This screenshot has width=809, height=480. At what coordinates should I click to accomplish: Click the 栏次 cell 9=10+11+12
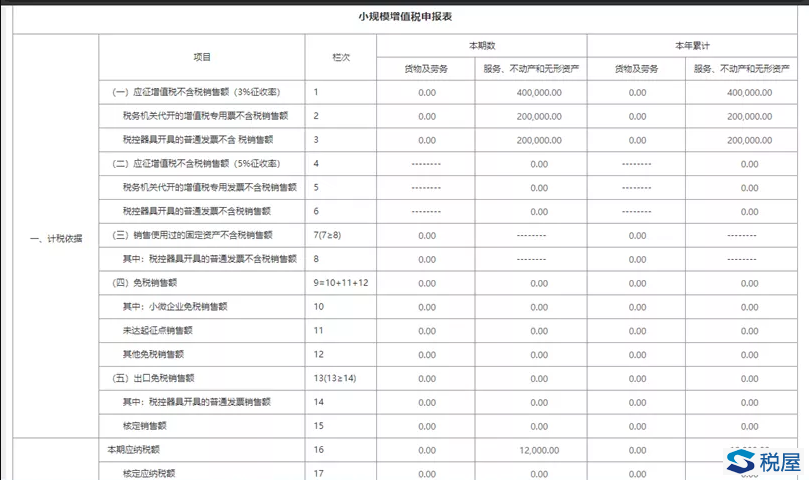pos(341,283)
